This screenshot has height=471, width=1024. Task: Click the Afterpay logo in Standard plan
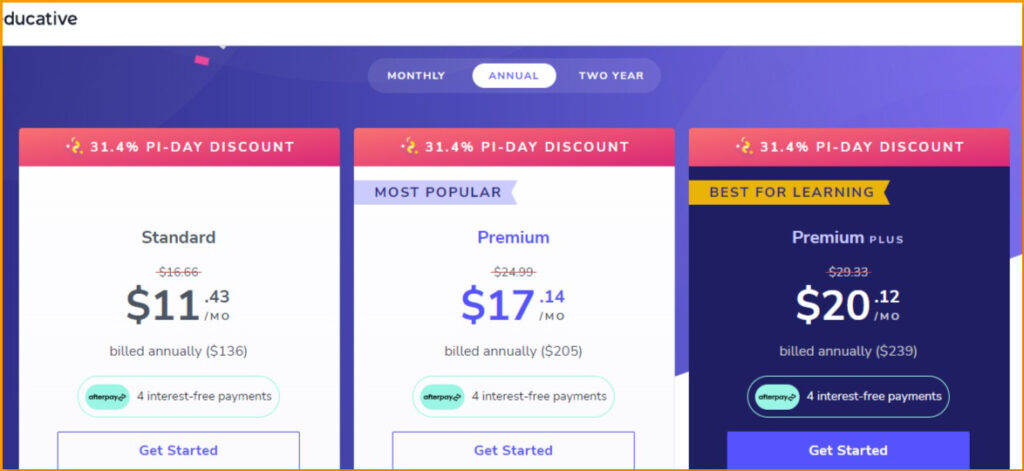coord(108,397)
